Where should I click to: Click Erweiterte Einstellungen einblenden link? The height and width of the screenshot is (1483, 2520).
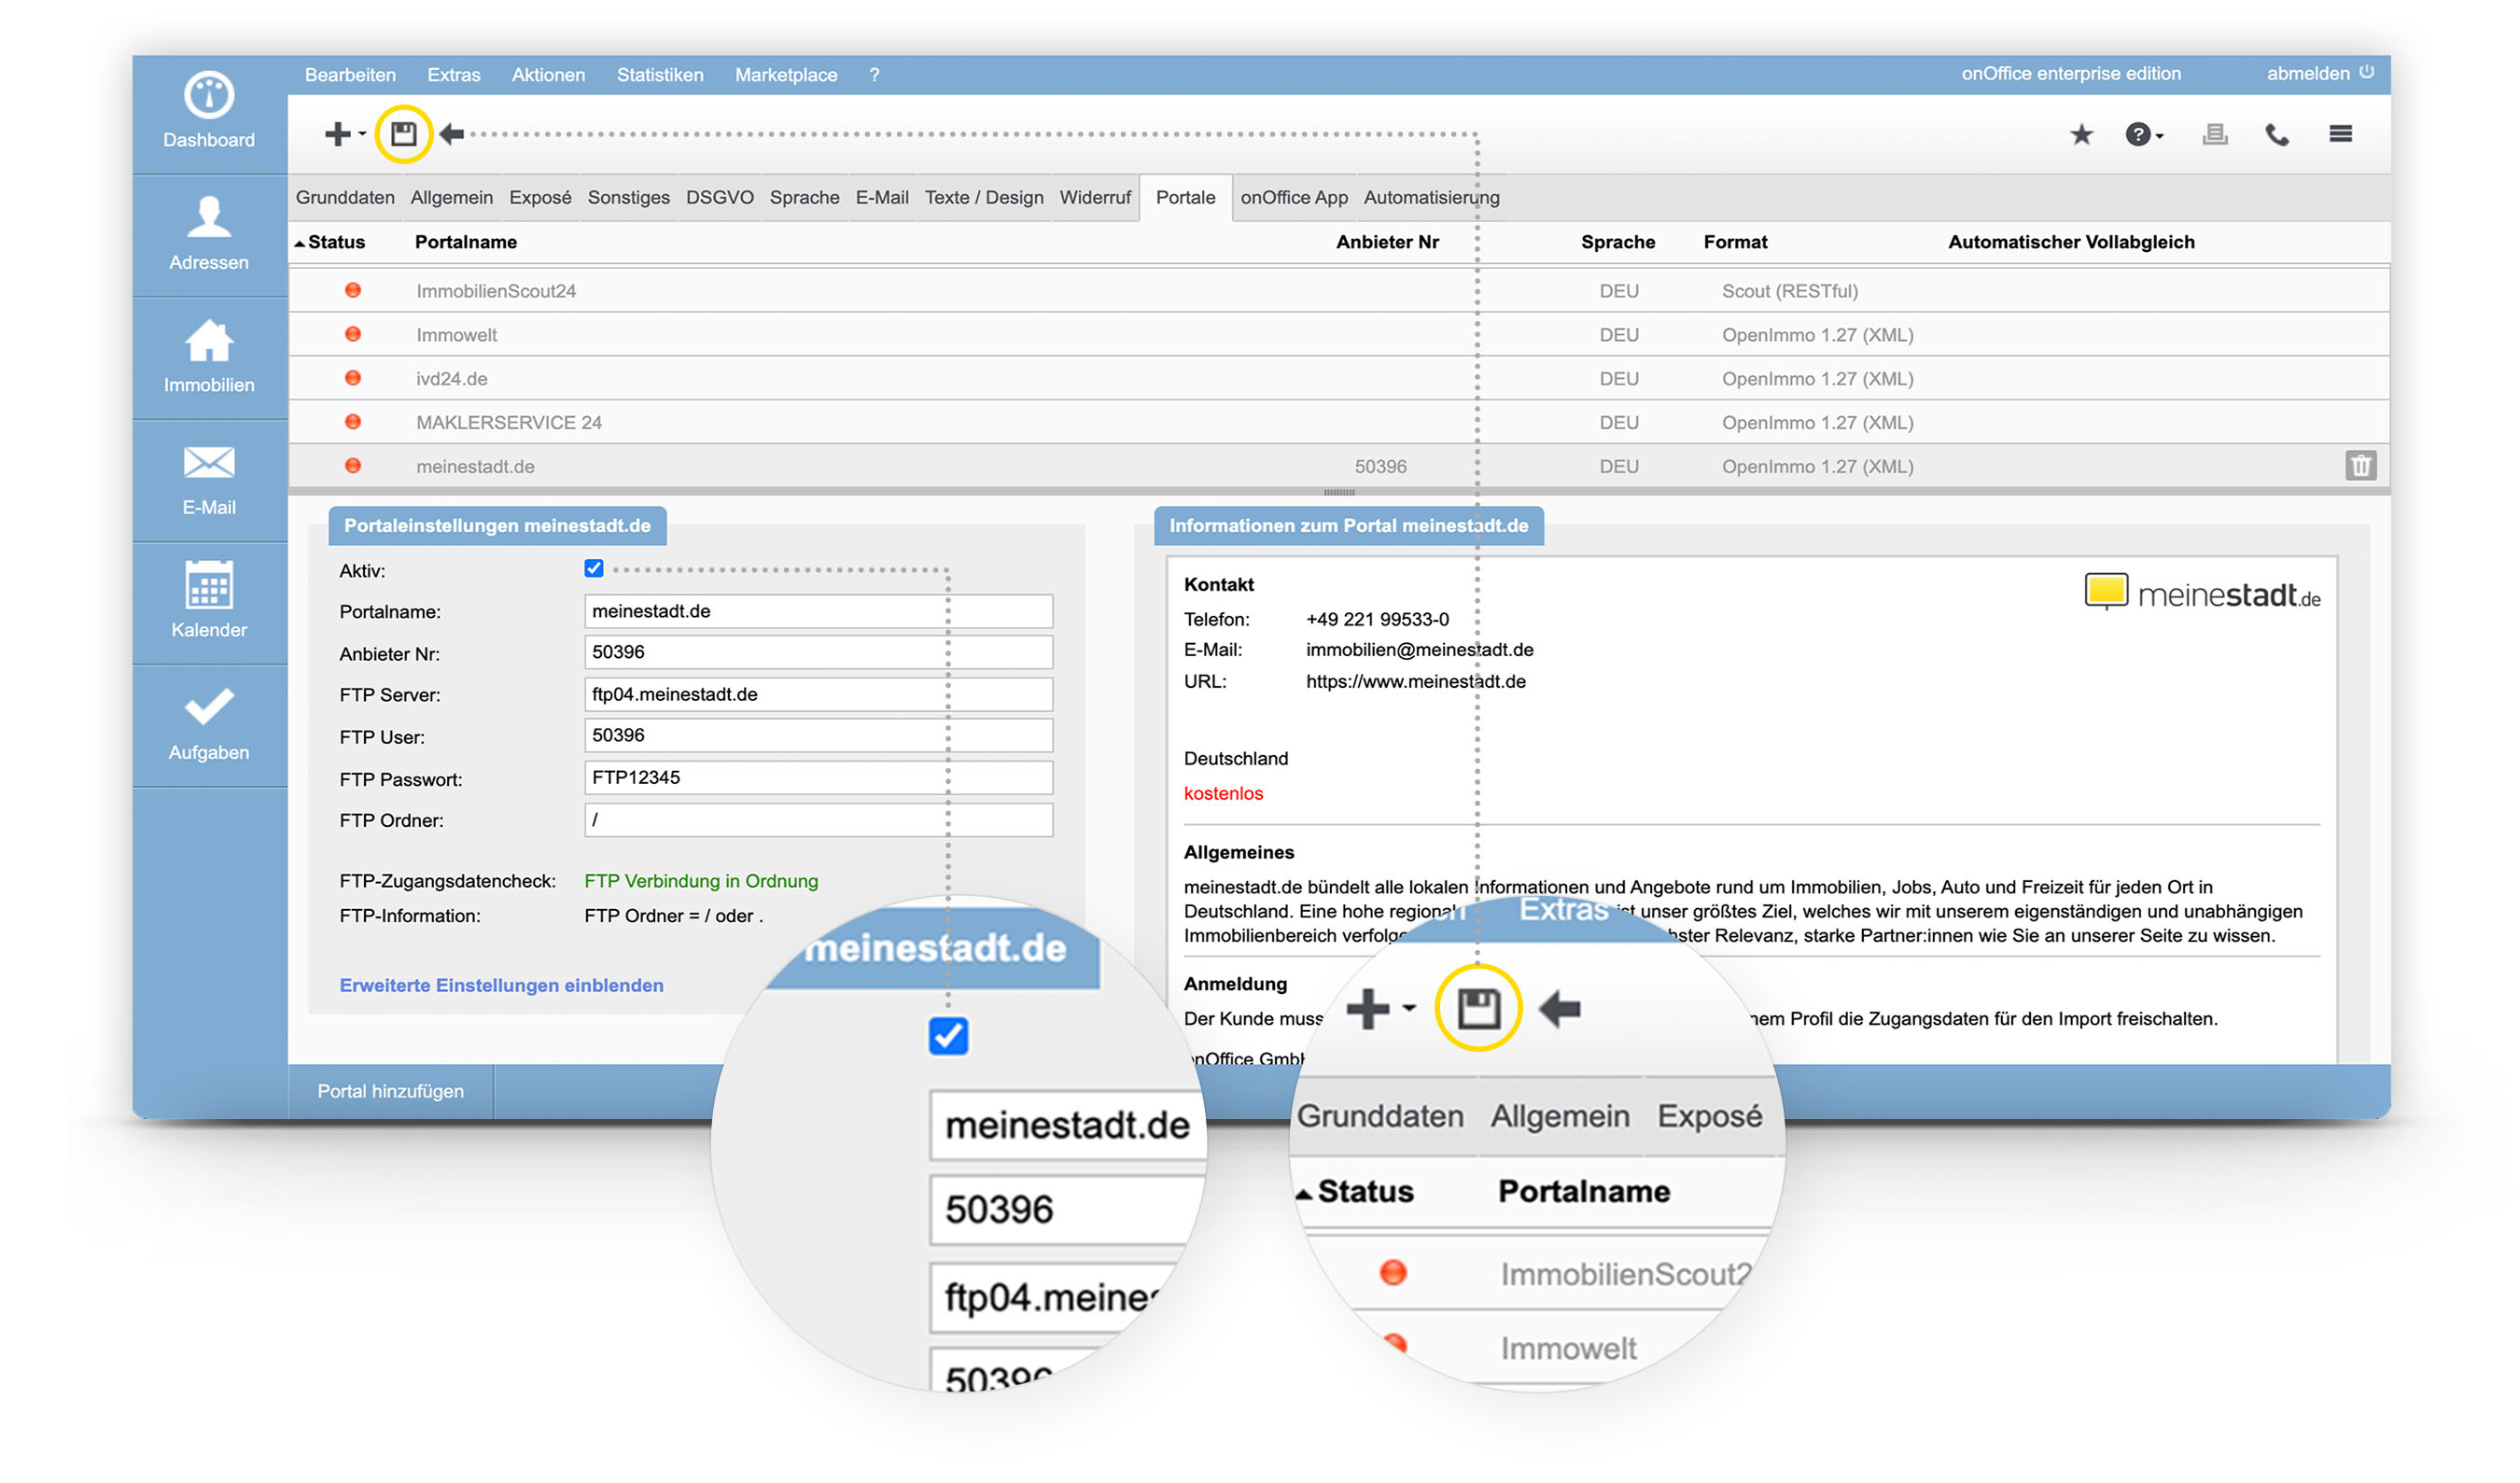(x=502, y=986)
